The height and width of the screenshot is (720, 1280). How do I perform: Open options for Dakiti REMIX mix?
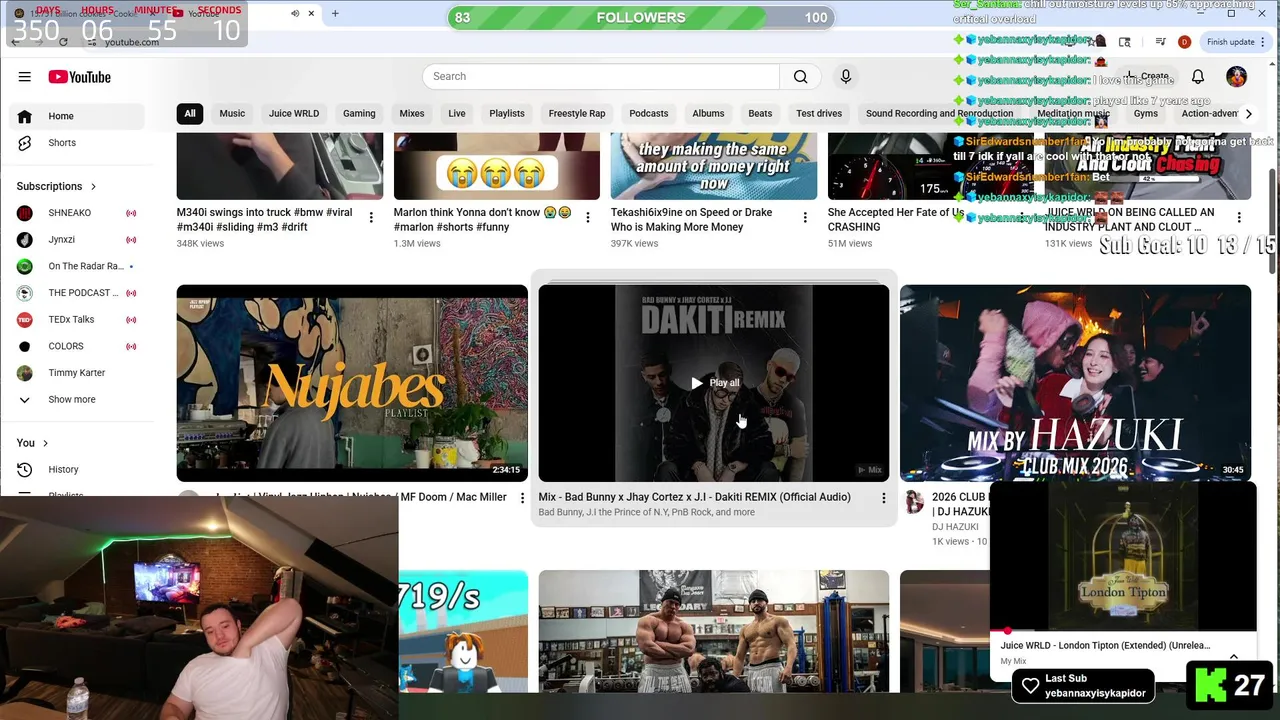click(883, 497)
